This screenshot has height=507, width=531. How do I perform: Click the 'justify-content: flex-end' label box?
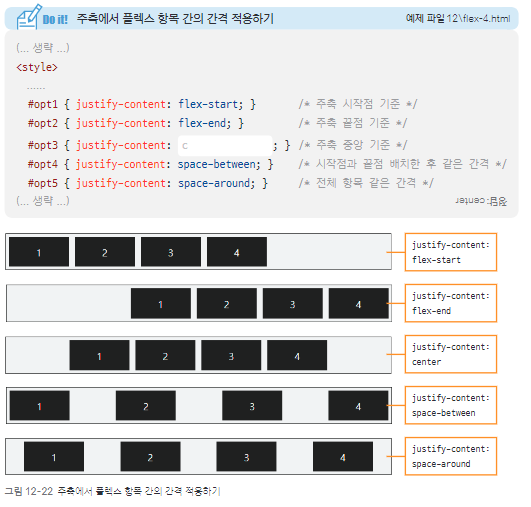(x=451, y=303)
